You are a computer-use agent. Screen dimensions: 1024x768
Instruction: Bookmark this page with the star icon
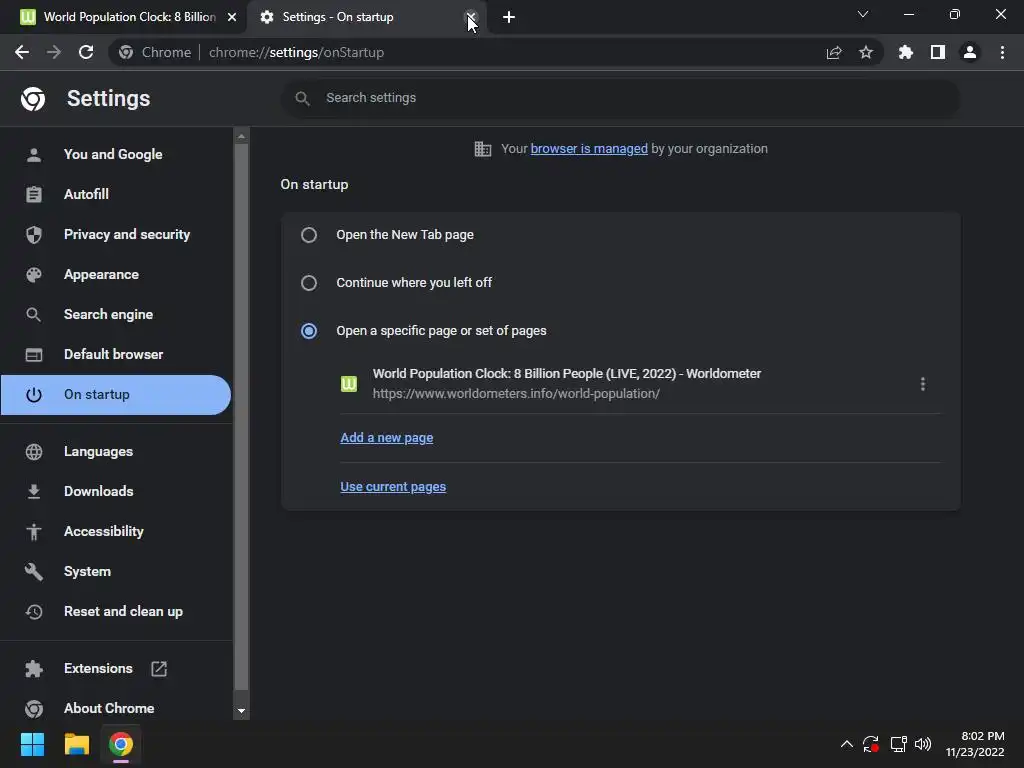pyautogui.click(x=866, y=52)
